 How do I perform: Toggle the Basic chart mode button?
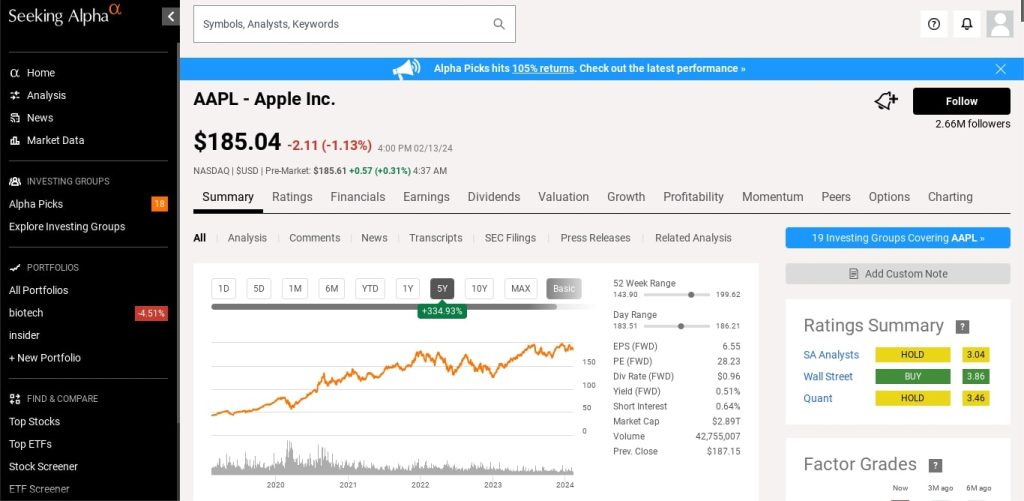pyautogui.click(x=564, y=289)
